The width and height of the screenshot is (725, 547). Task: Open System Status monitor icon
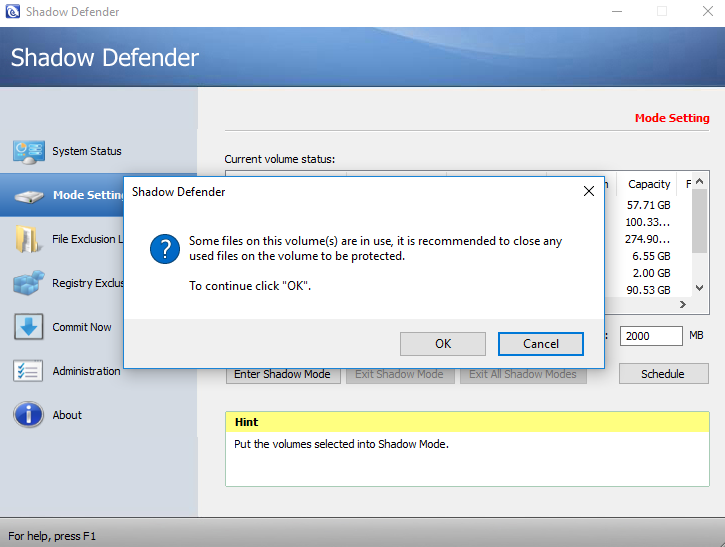(29, 152)
